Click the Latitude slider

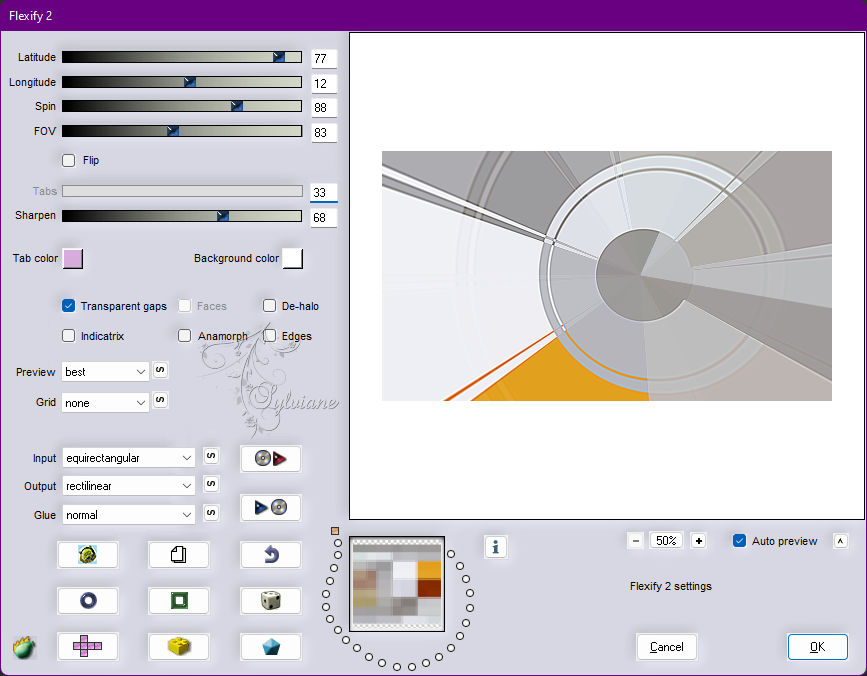coord(182,57)
